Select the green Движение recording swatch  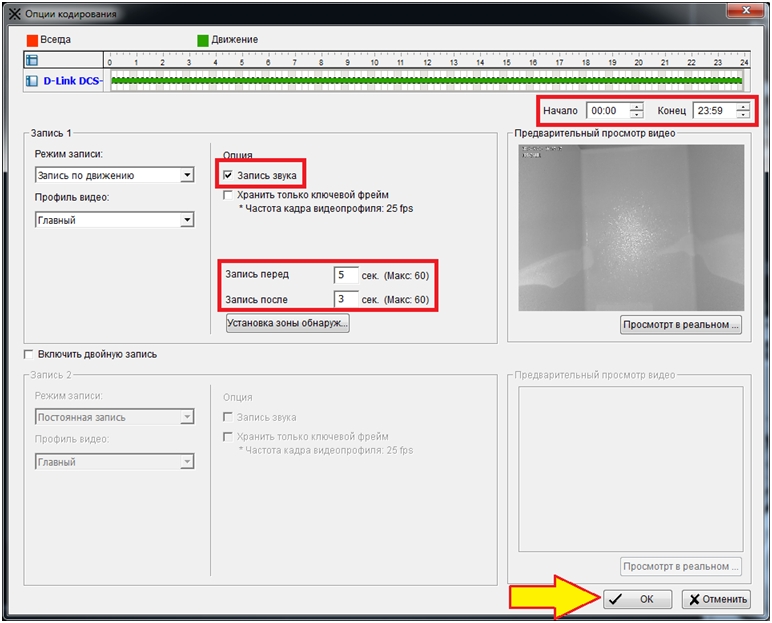point(203,40)
